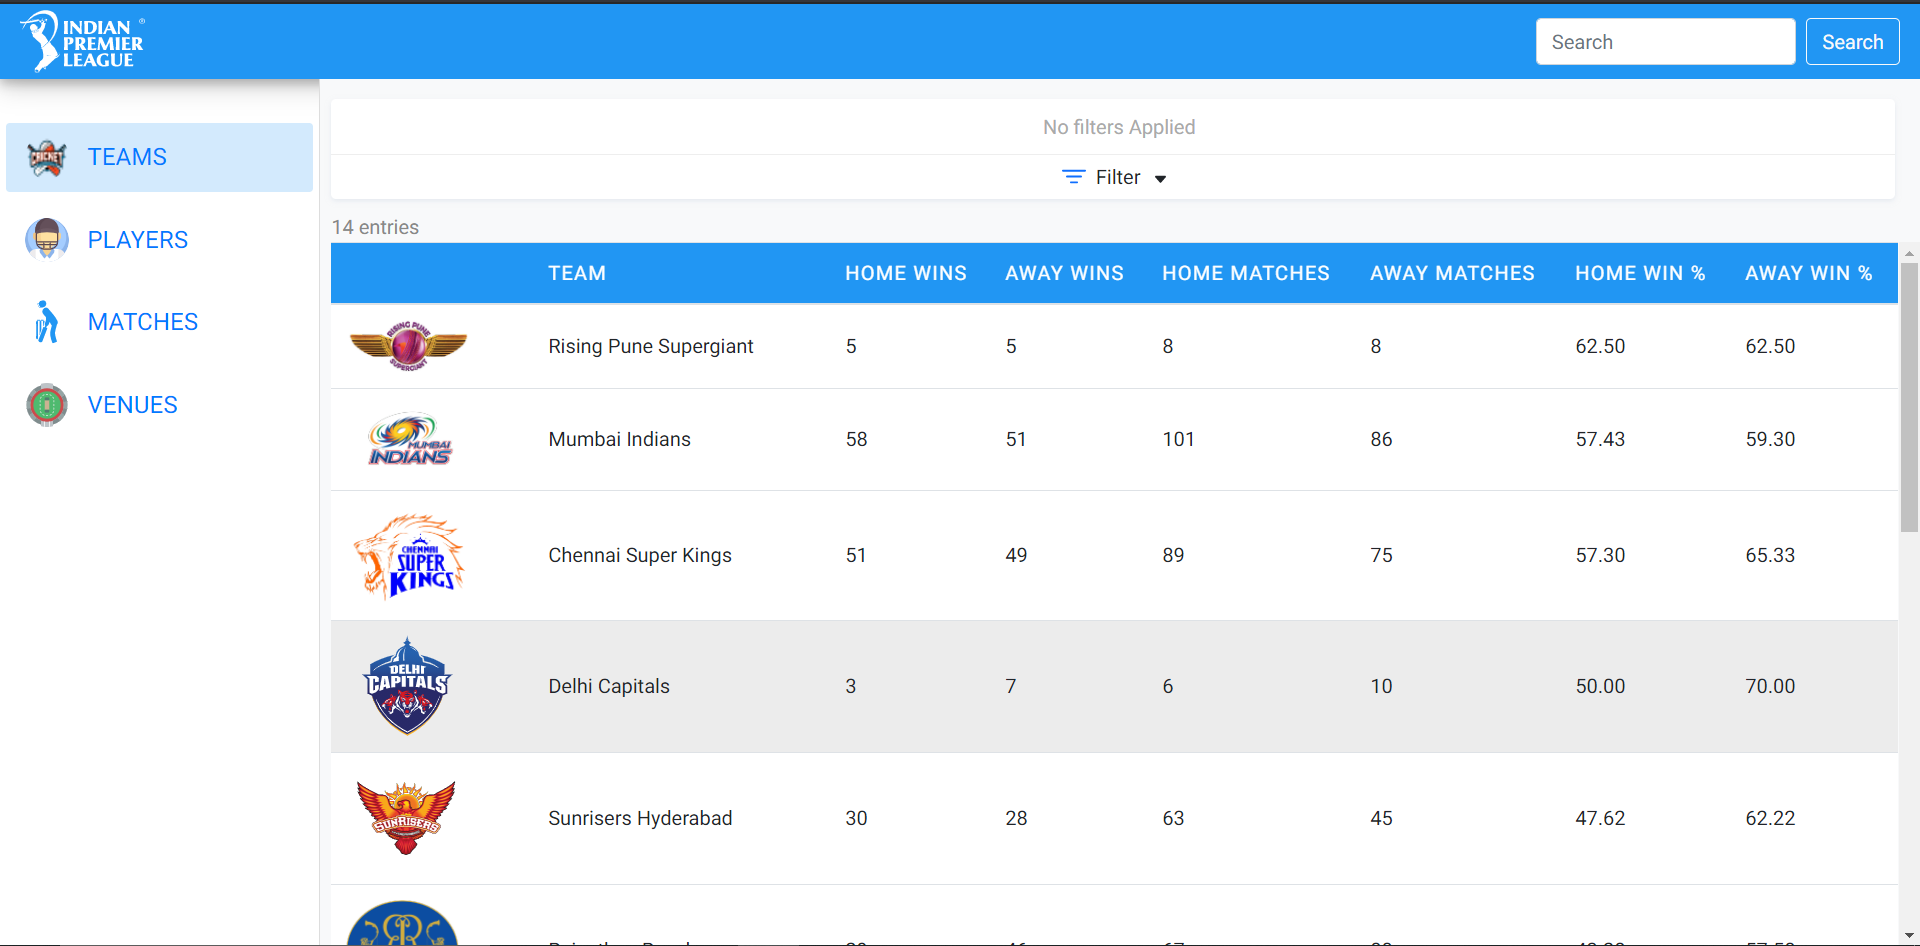Screen dimensions: 1920x946
Task: Click the Mumbai Indians team logo
Action: point(410,439)
